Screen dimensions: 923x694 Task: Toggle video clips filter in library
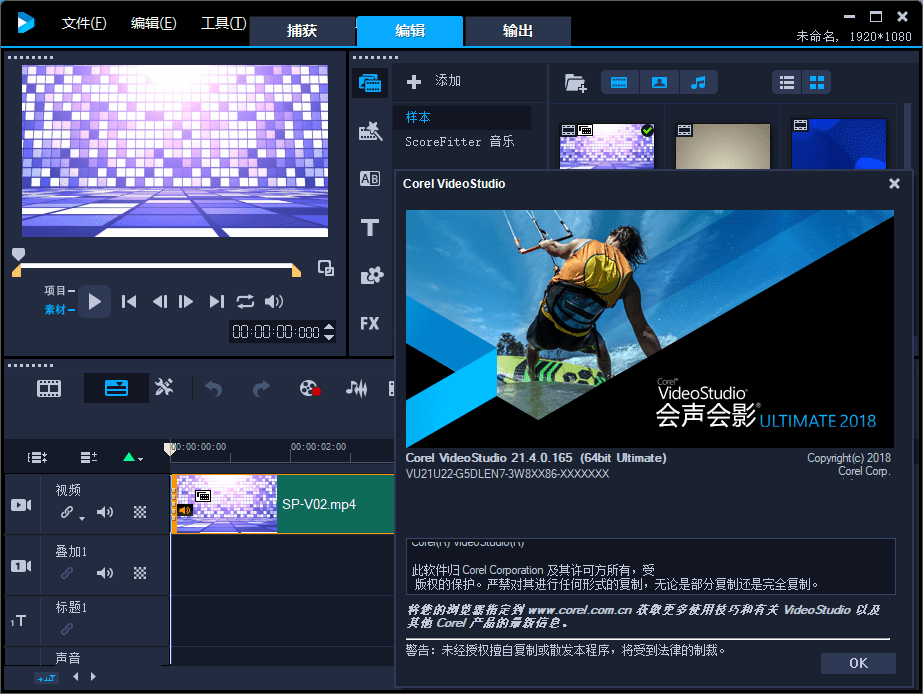pyautogui.click(x=619, y=82)
